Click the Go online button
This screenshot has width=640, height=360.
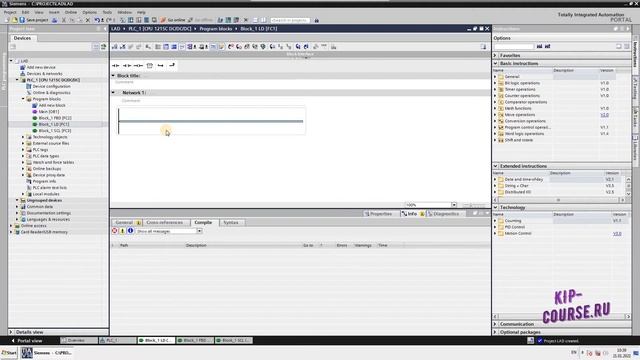click(x=173, y=20)
